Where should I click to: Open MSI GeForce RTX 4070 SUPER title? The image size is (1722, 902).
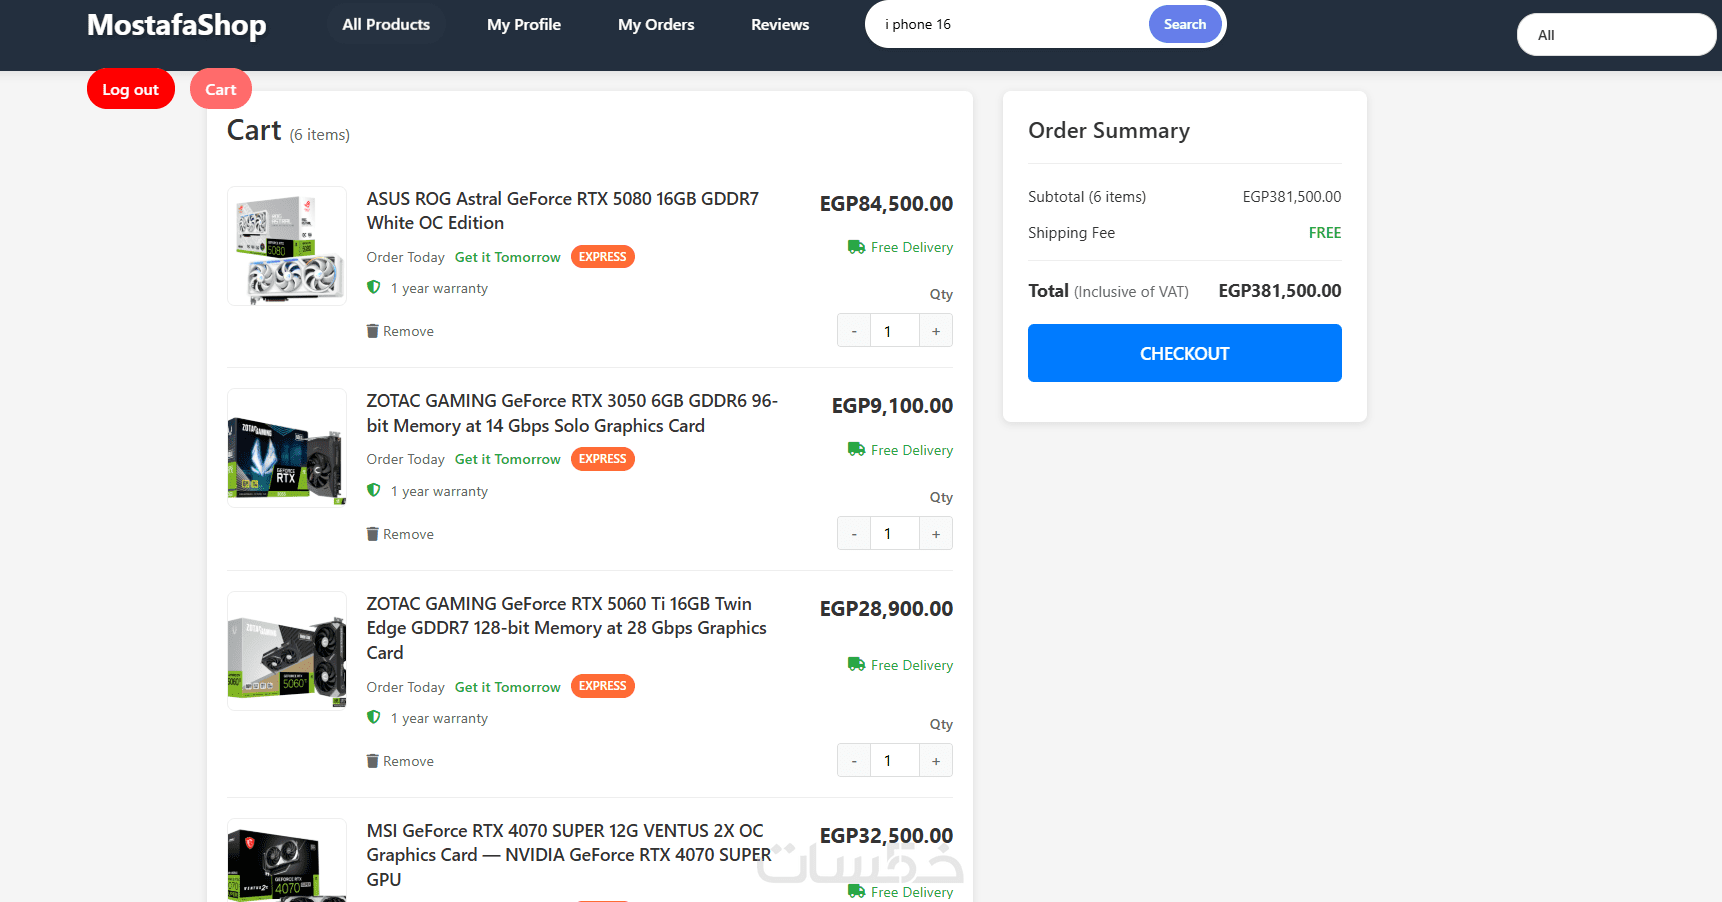click(569, 855)
